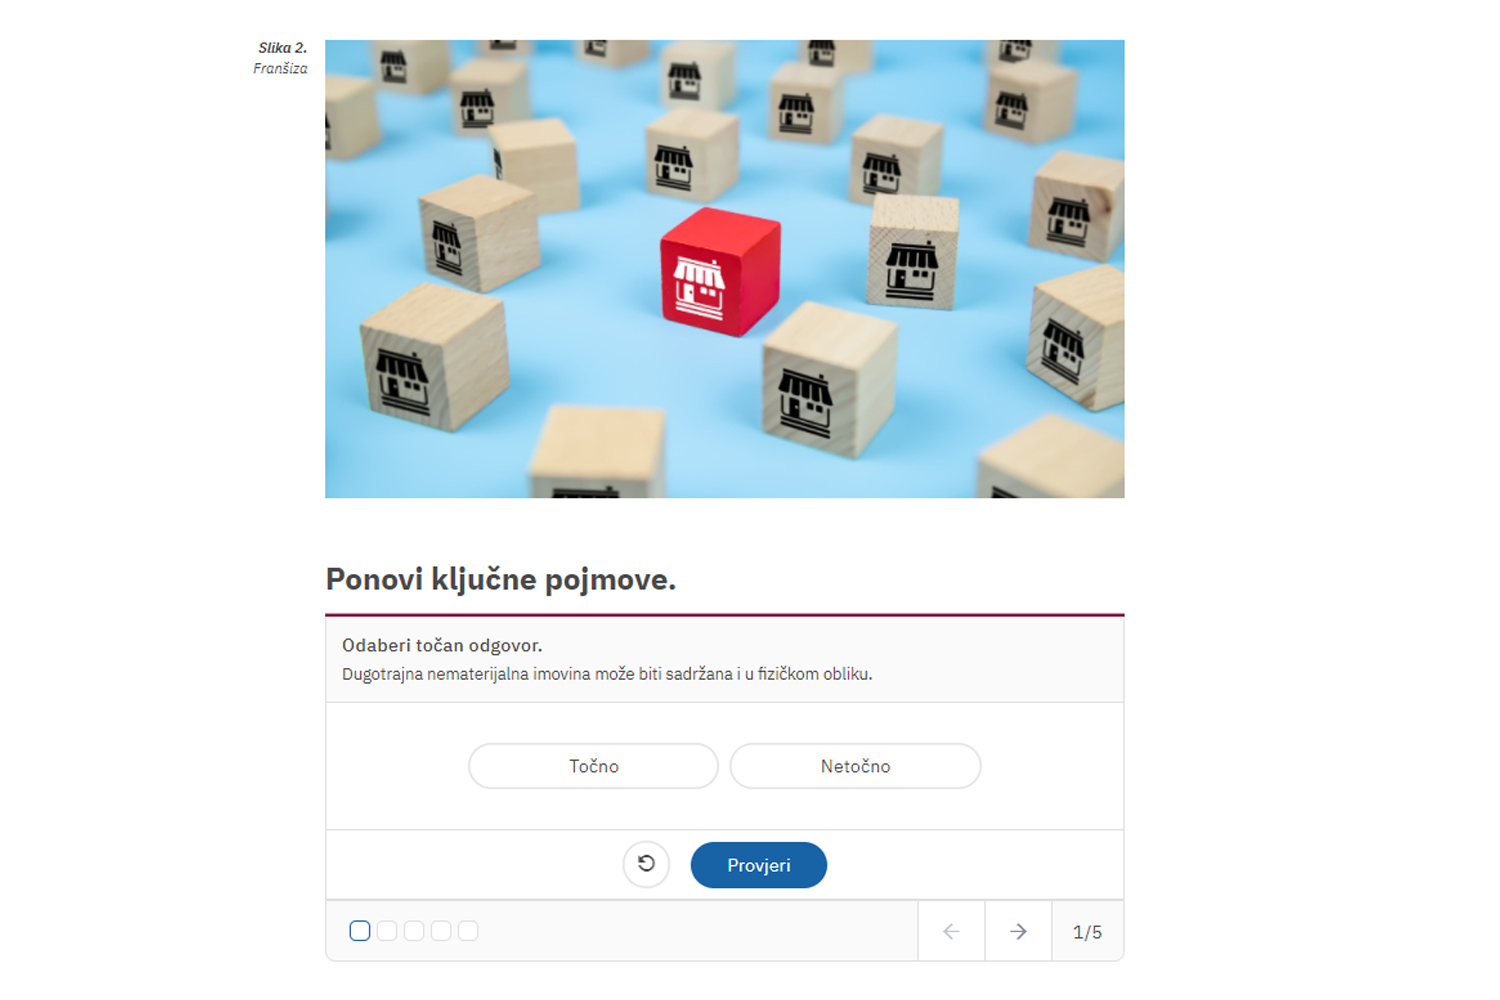Click the Provjeri button to check answer

(x=758, y=865)
